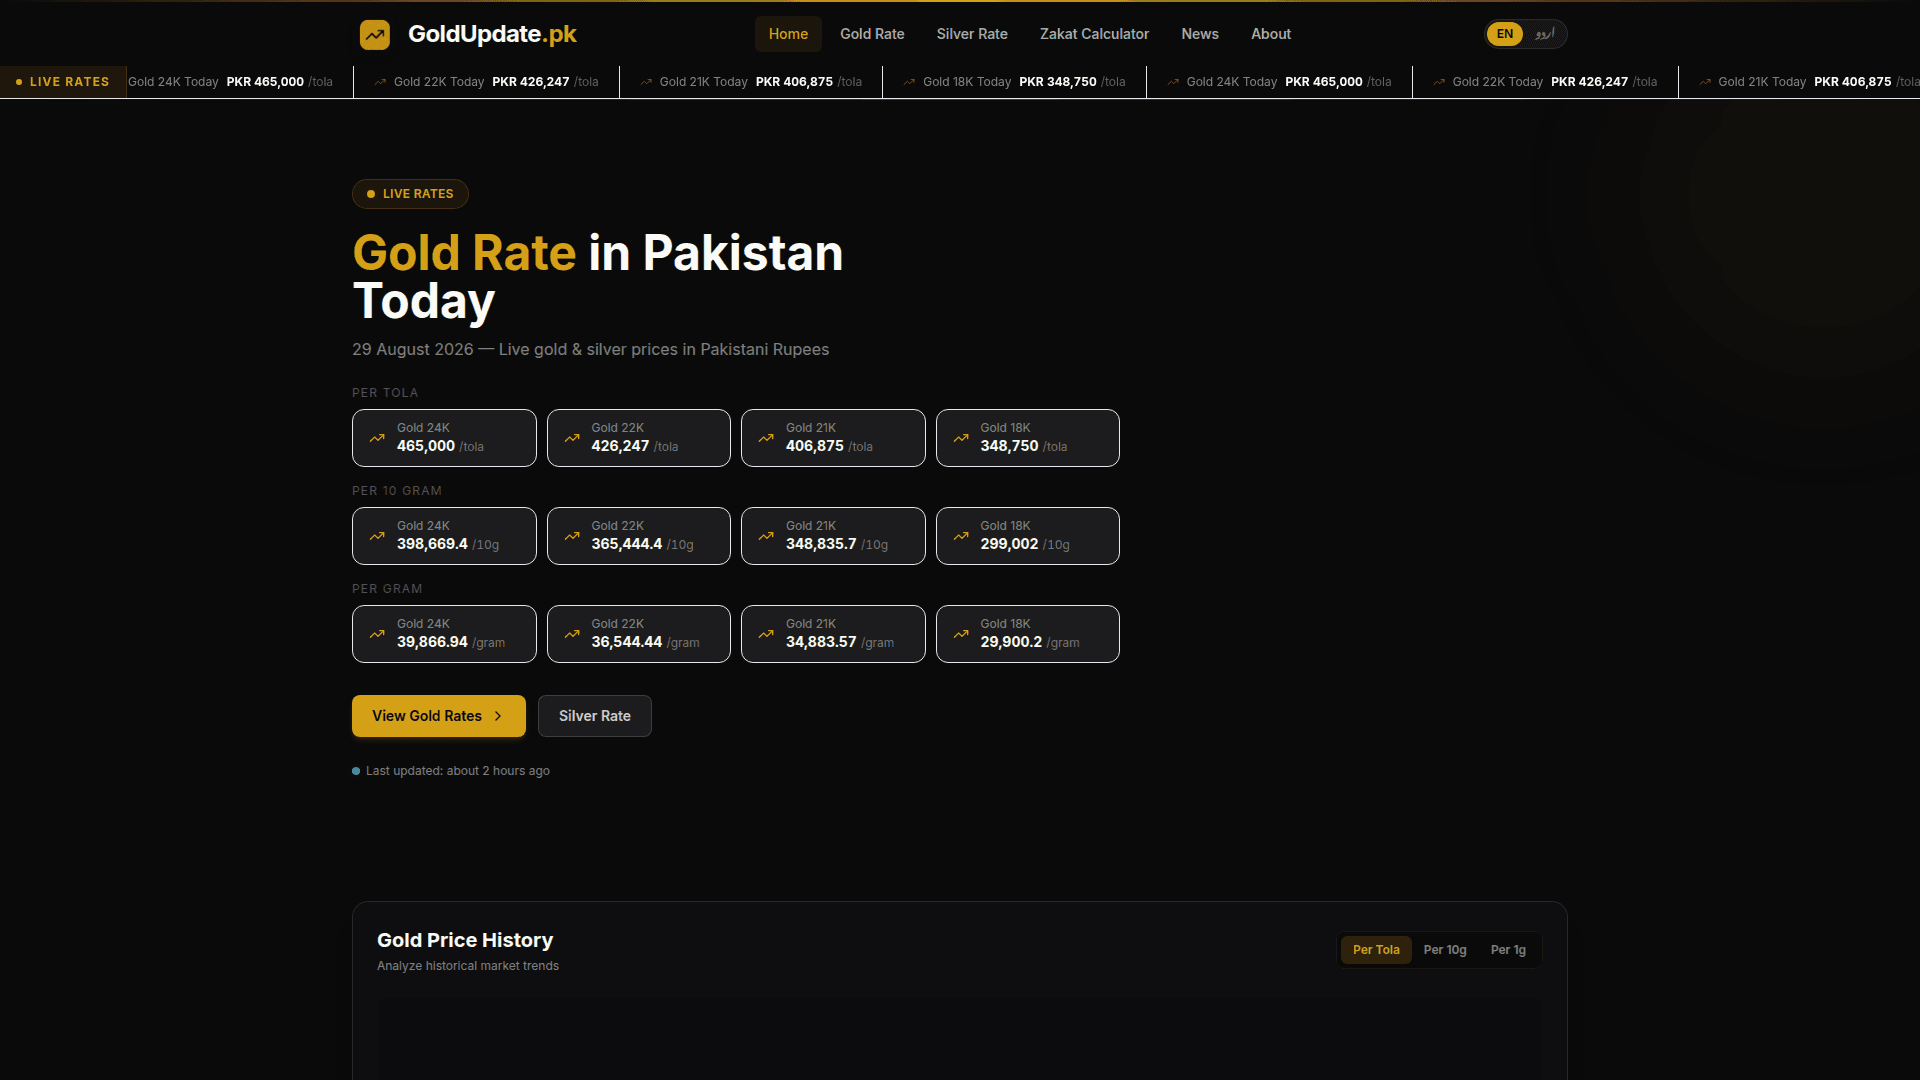The width and height of the screenshot is (1920, 1080).
Task: Click the ticker trend icon before first Gold 22K Today
Action: click(x=380, y=82)
